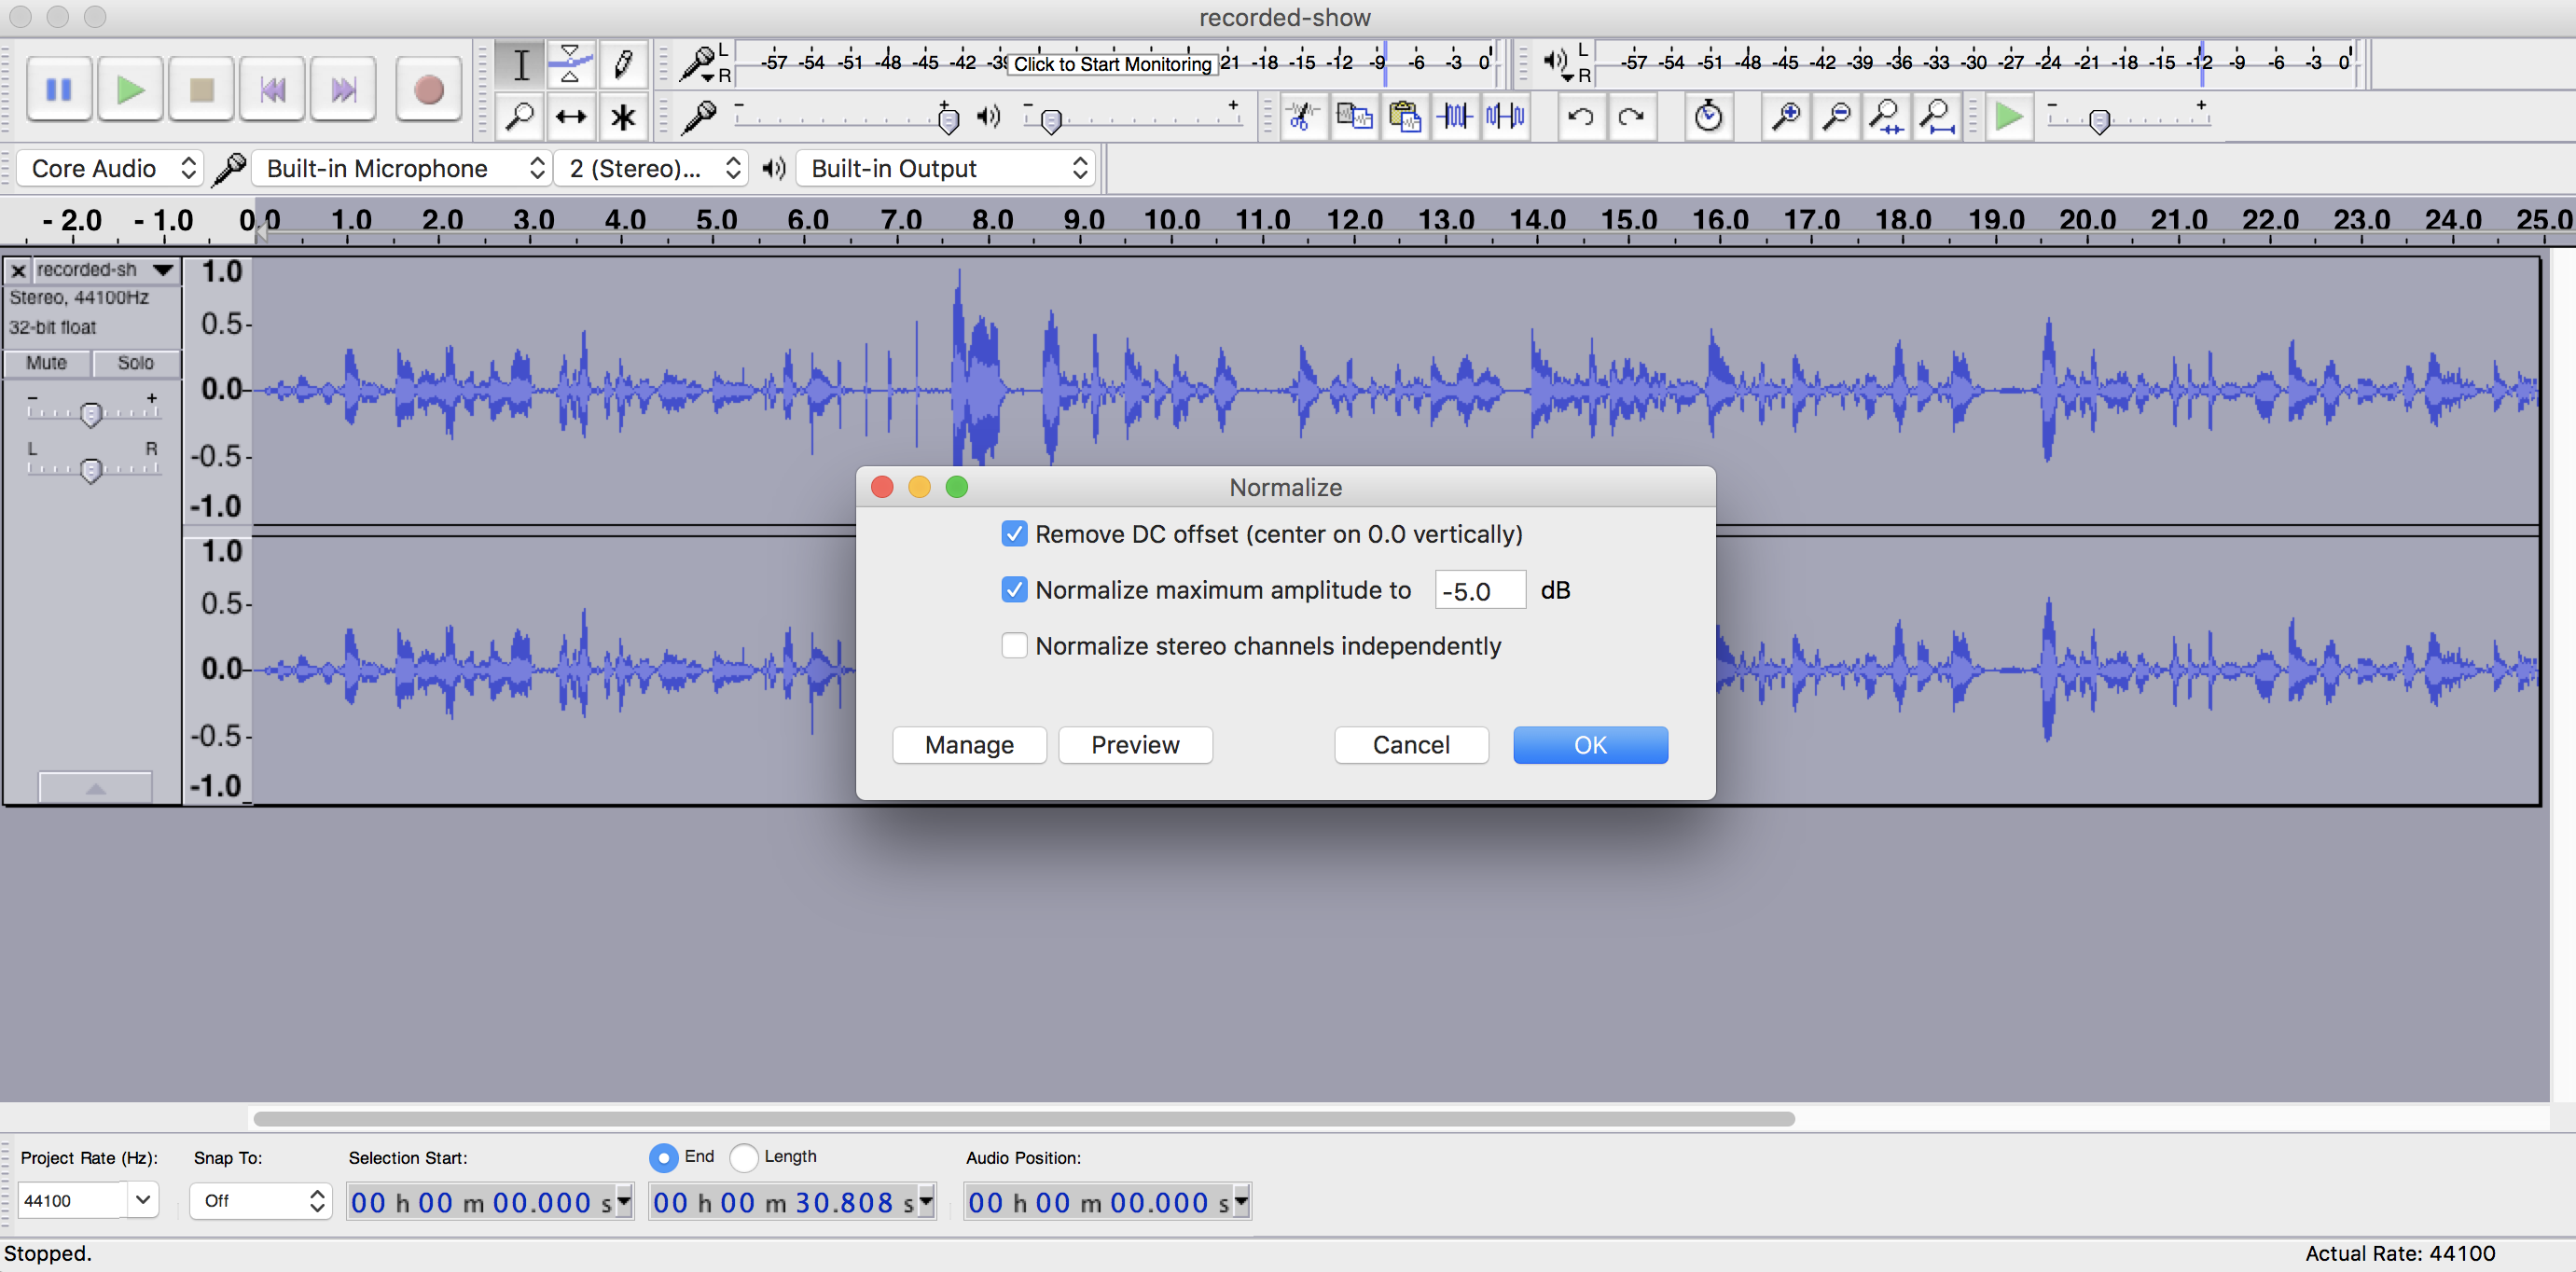This screenshot has height=1272, width=2576.
Task: Click the Redo arrow icon
Action: (x=1631, y=117)
